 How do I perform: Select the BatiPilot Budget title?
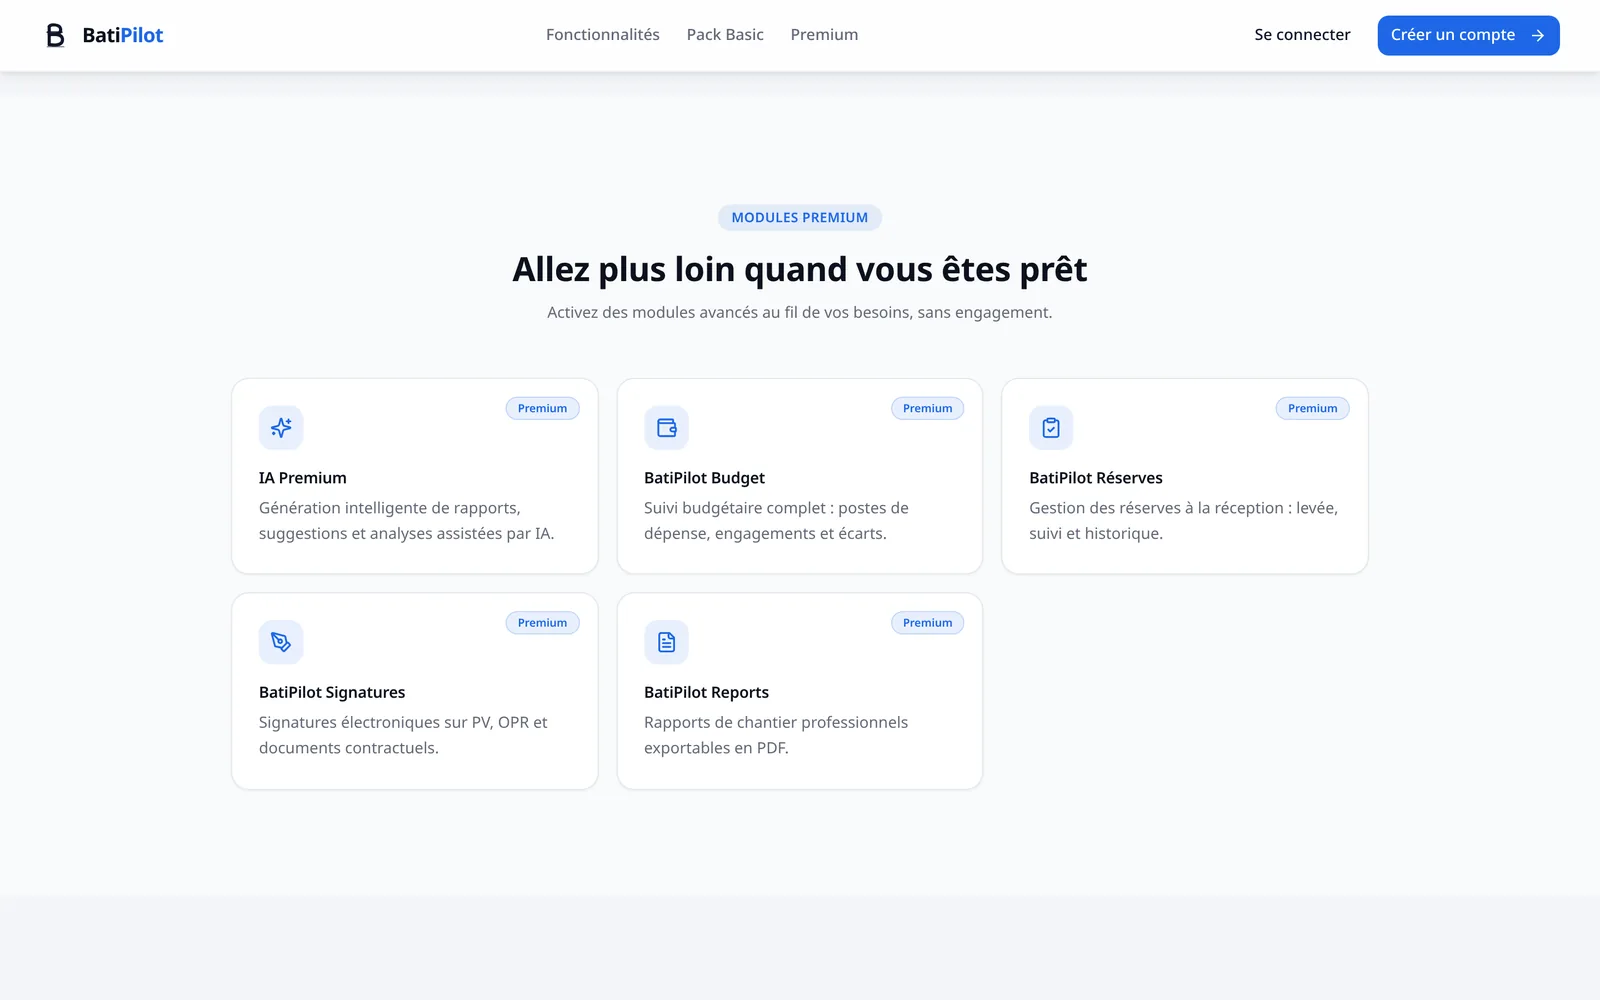point(704,478)
